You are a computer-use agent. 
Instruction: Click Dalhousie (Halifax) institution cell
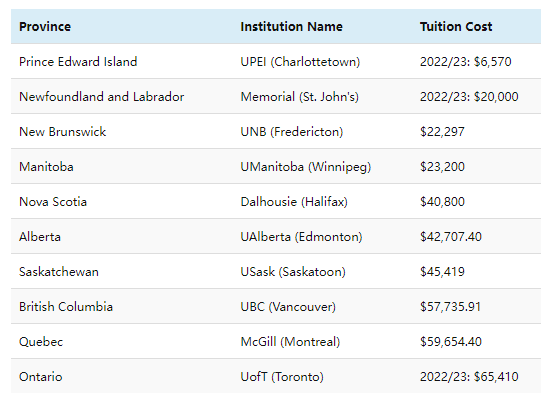(294, 202)
